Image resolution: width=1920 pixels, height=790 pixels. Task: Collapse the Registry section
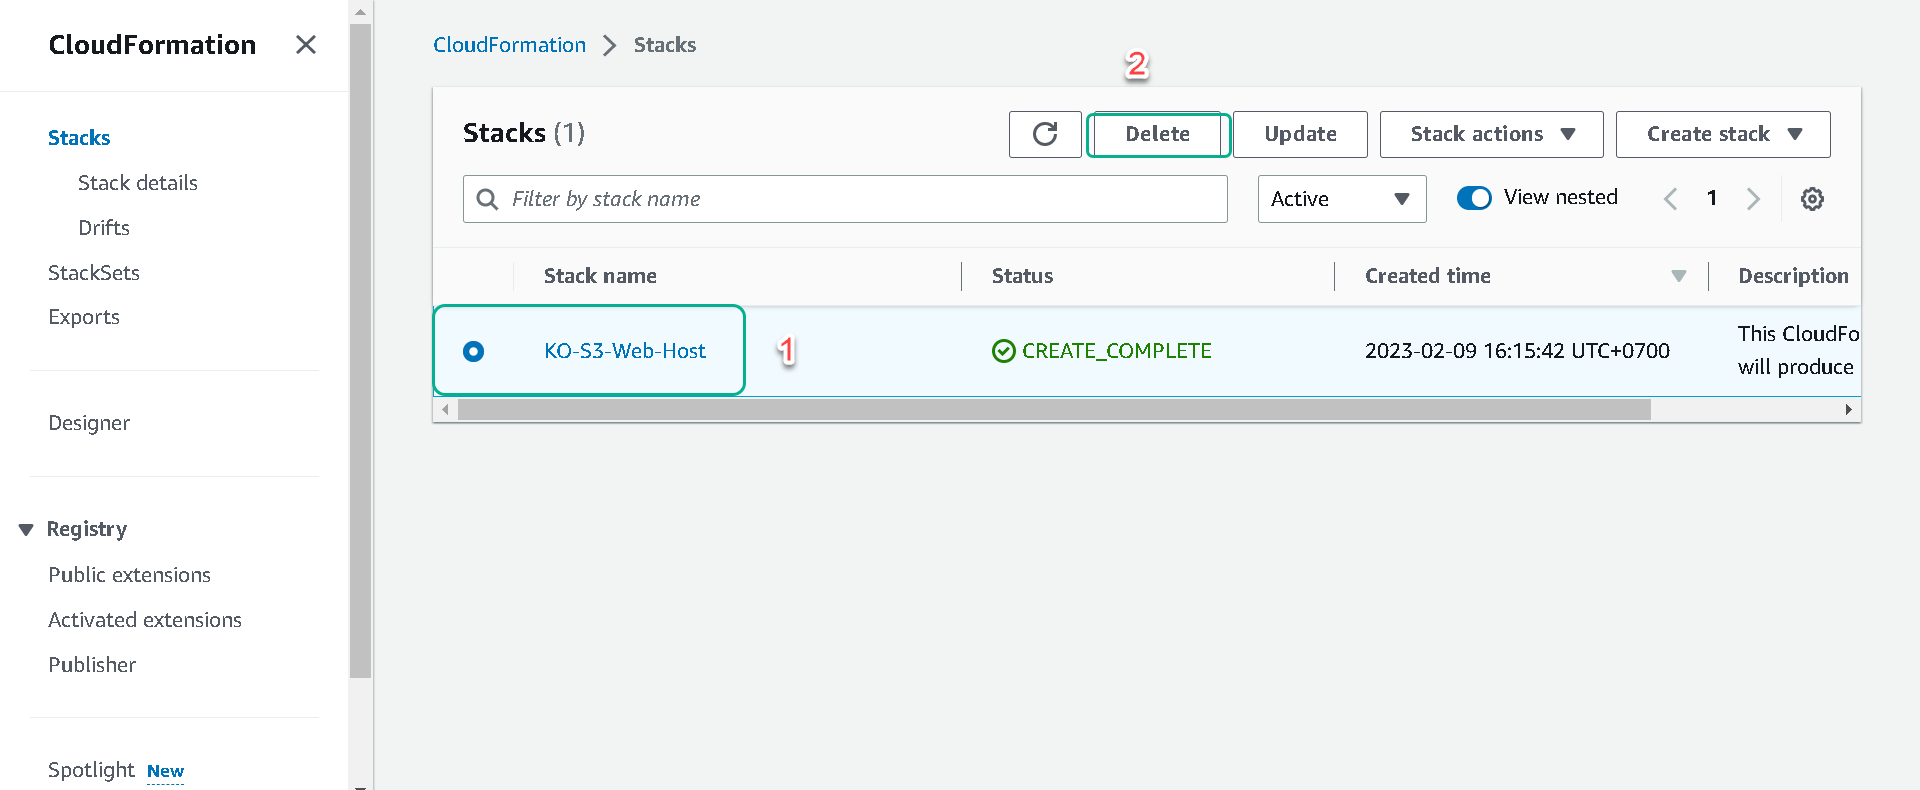[x=26, y=529]
